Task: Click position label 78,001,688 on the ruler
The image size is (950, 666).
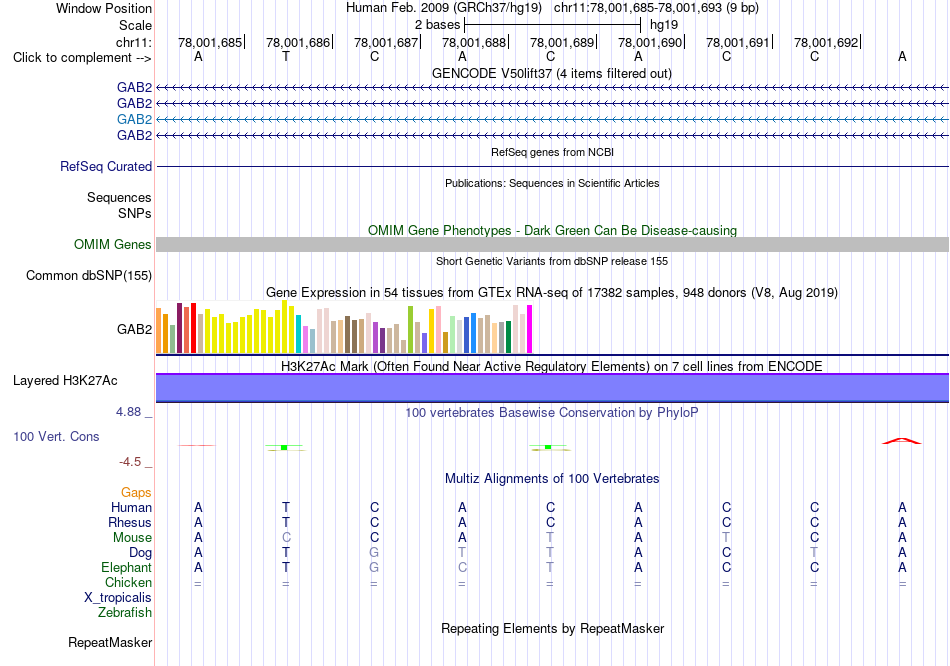Action: (x=474, y=42)
